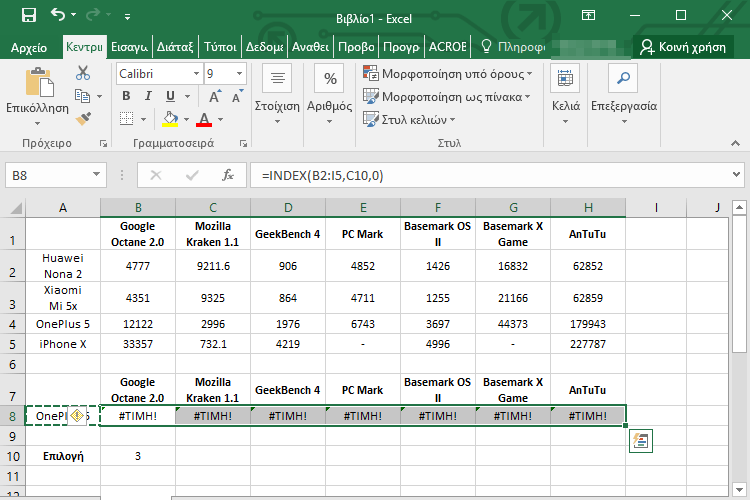
Task: Switch to the Διάταξη ribbon tab
Action: [x=175, y=47]
